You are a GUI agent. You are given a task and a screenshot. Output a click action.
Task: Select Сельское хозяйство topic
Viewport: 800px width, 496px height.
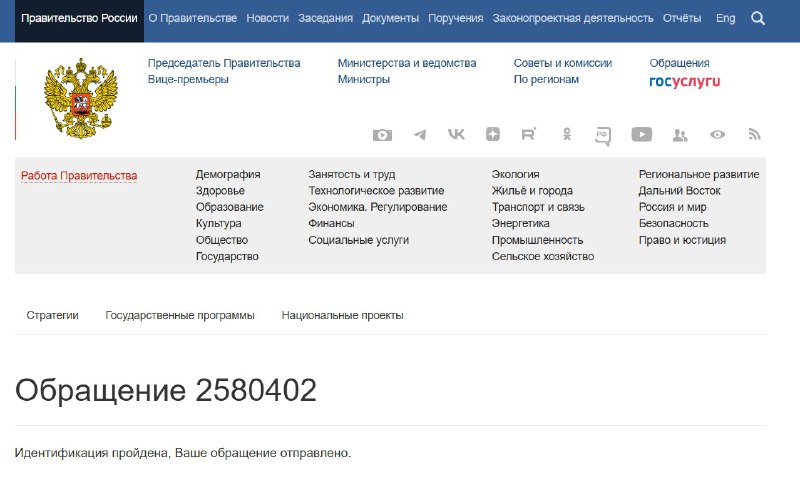(543, 256)
